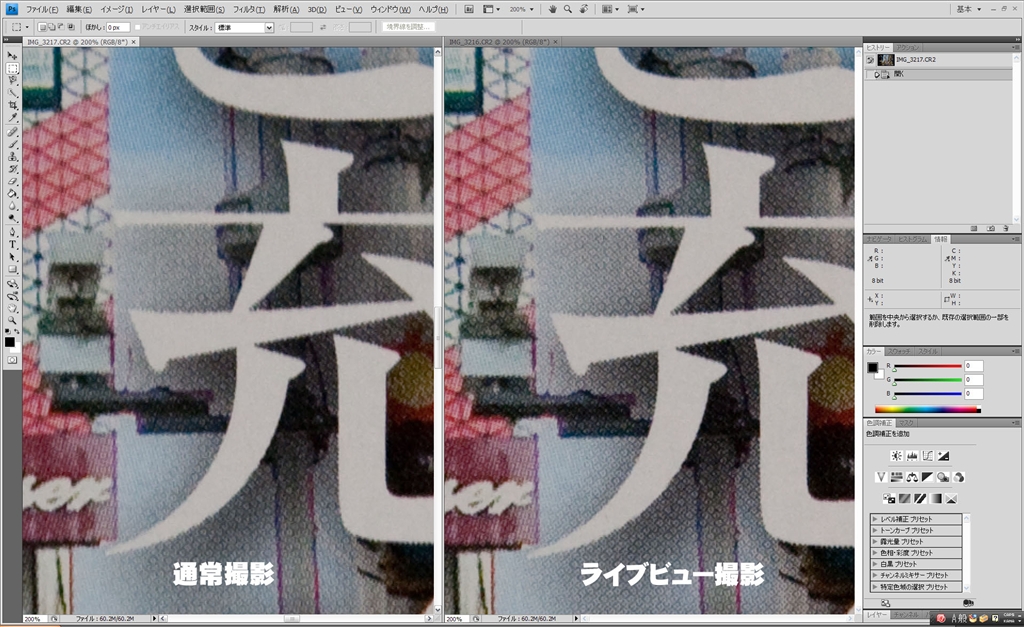Select the Rectangular Marquee tool
Viewport: 1024px width, 627px height.
tap(12, 68)
